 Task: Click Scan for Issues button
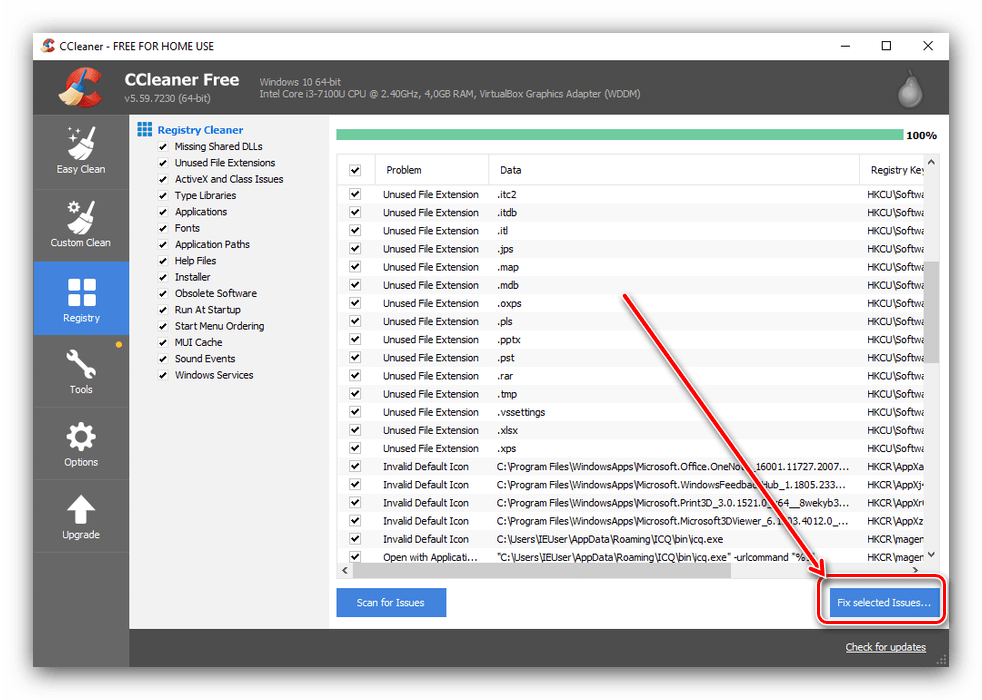[x=391, y=602]
